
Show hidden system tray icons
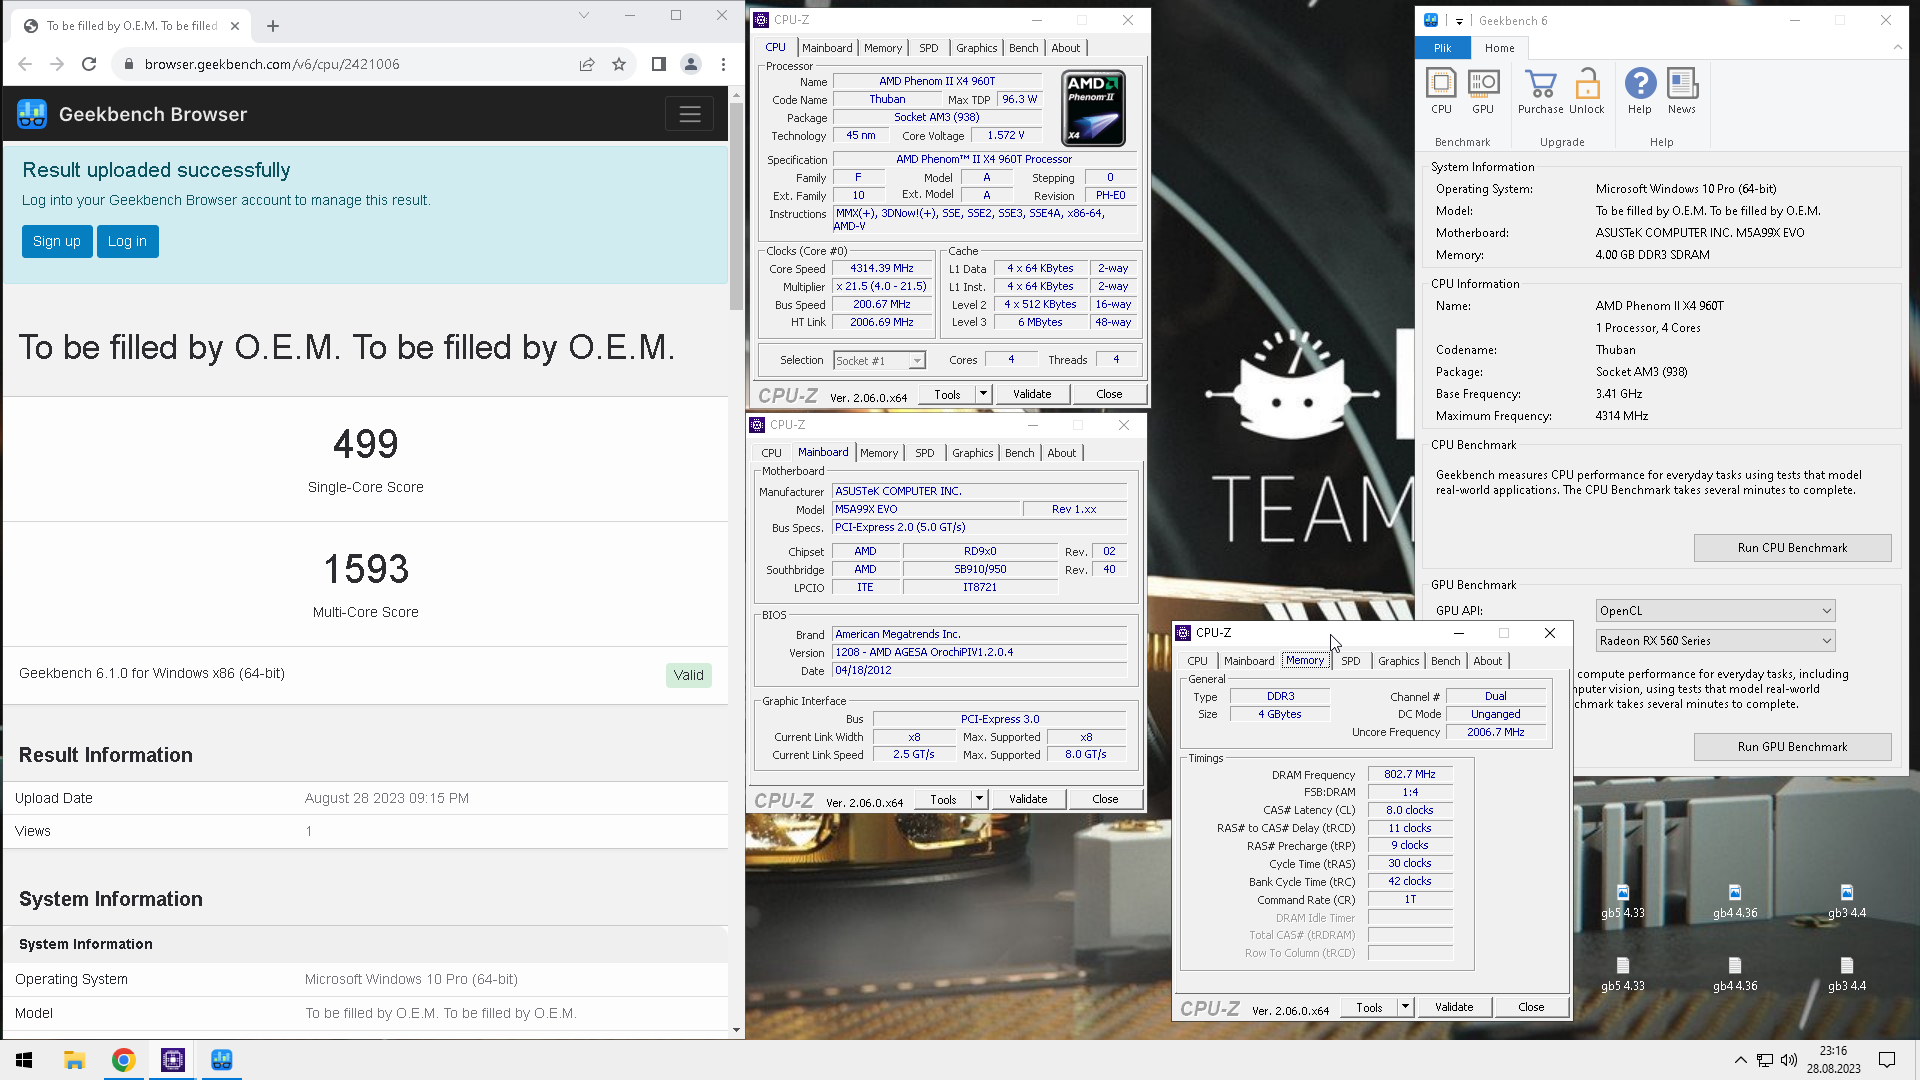coord(1740,1060)
